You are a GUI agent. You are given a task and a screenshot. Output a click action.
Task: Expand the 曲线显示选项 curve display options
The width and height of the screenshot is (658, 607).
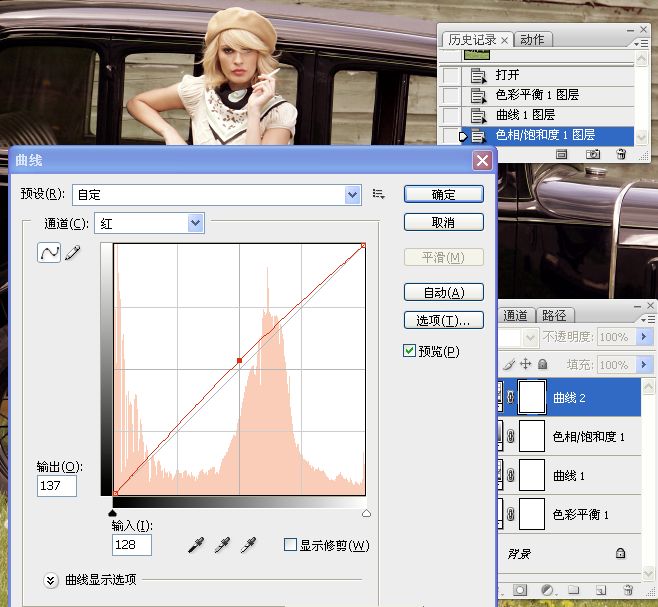(51, 579)
